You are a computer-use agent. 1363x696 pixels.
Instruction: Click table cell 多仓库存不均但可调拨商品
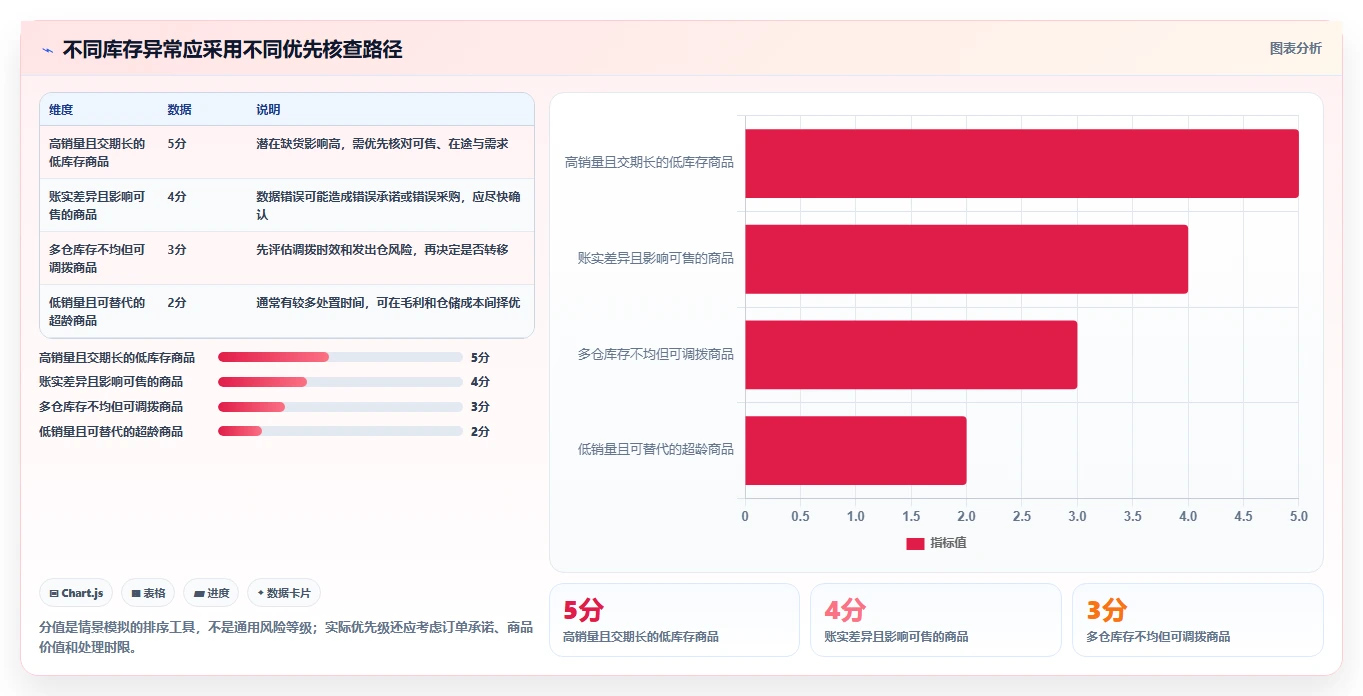click(97, 258)
